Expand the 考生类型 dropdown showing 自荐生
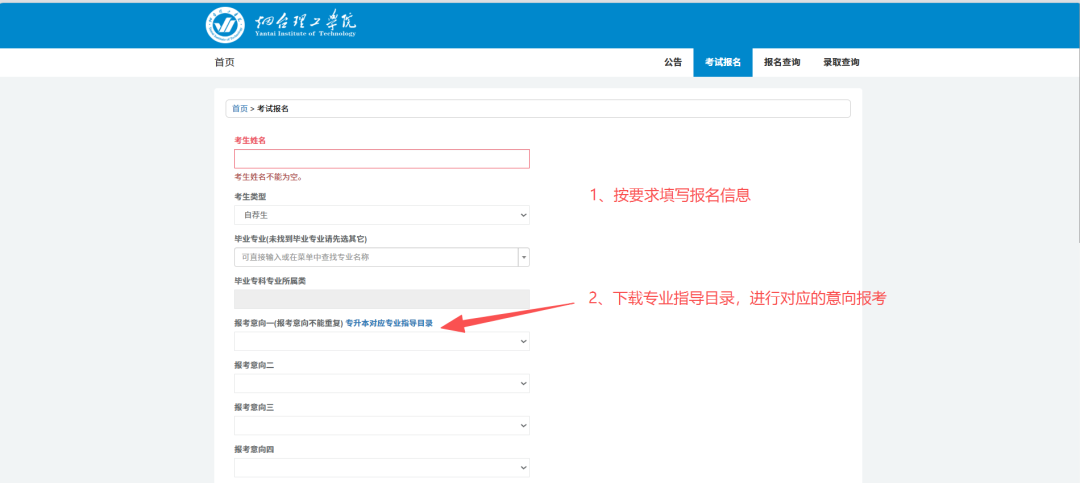This screenshot has height=483, width=1080. pyautogui.click(x=381, y=215)
